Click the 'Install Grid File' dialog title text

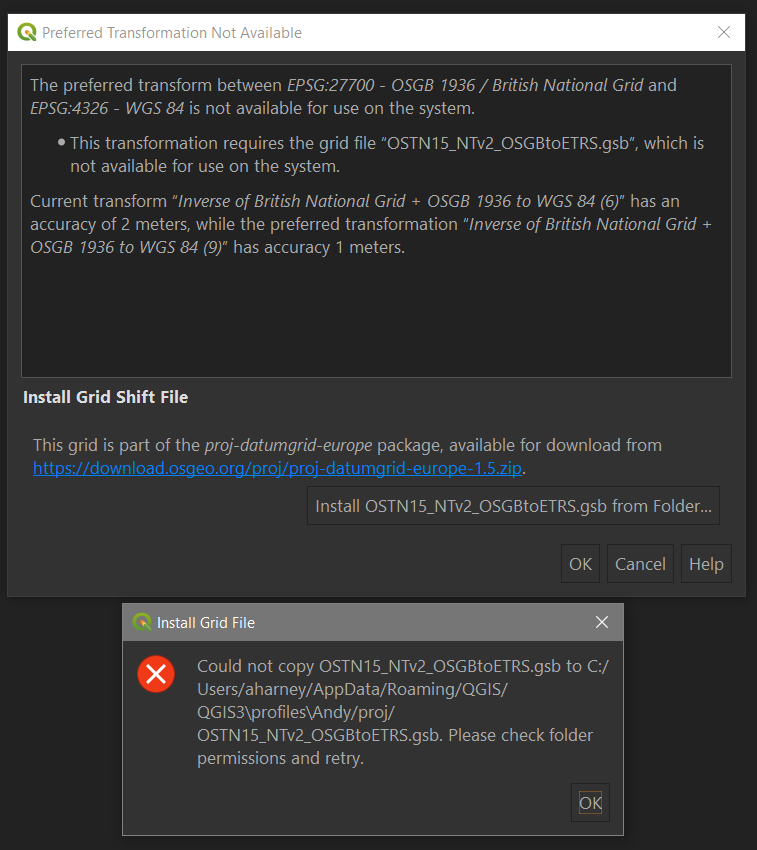point(206,622)
